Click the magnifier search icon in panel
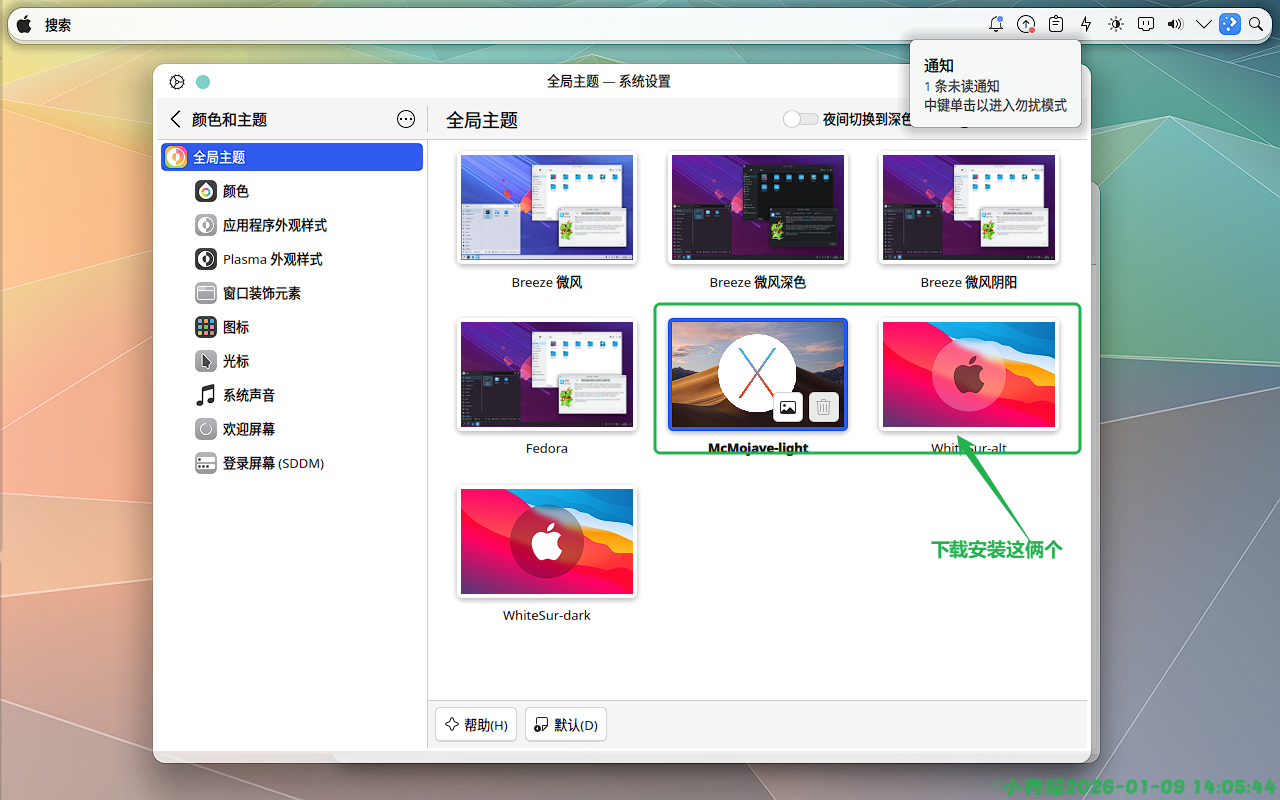 1256,25
